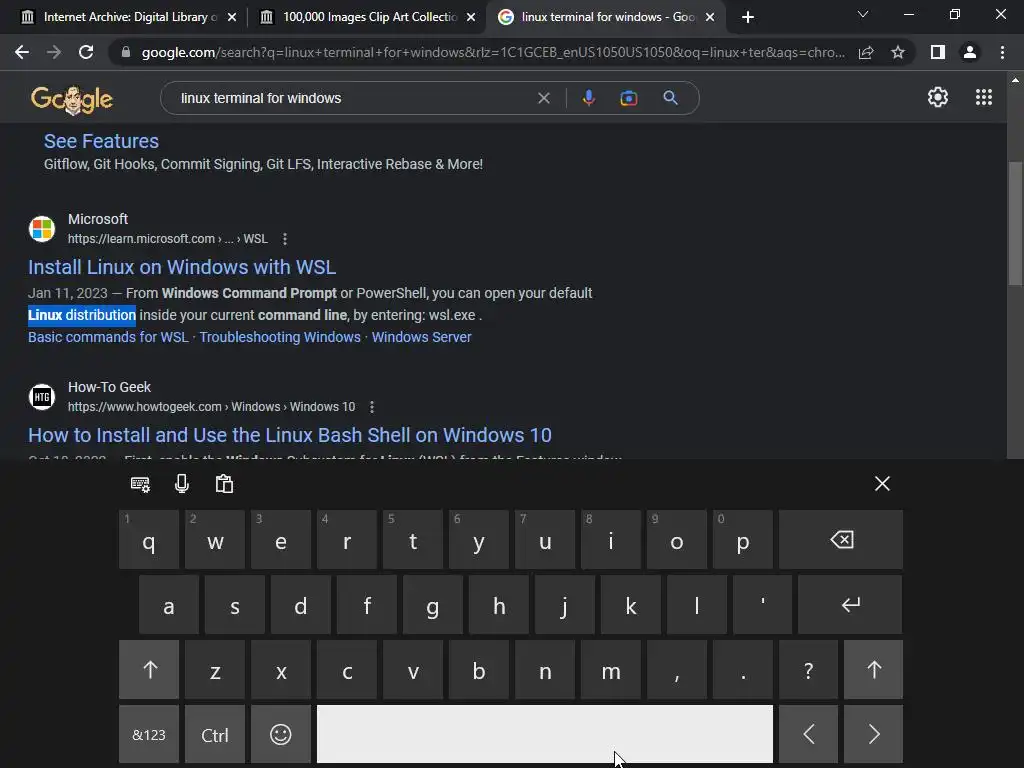Screen dimensions: 1024x768
Task: Open keyboard settings on touch keyboard
Action: [x=140, y=484]
